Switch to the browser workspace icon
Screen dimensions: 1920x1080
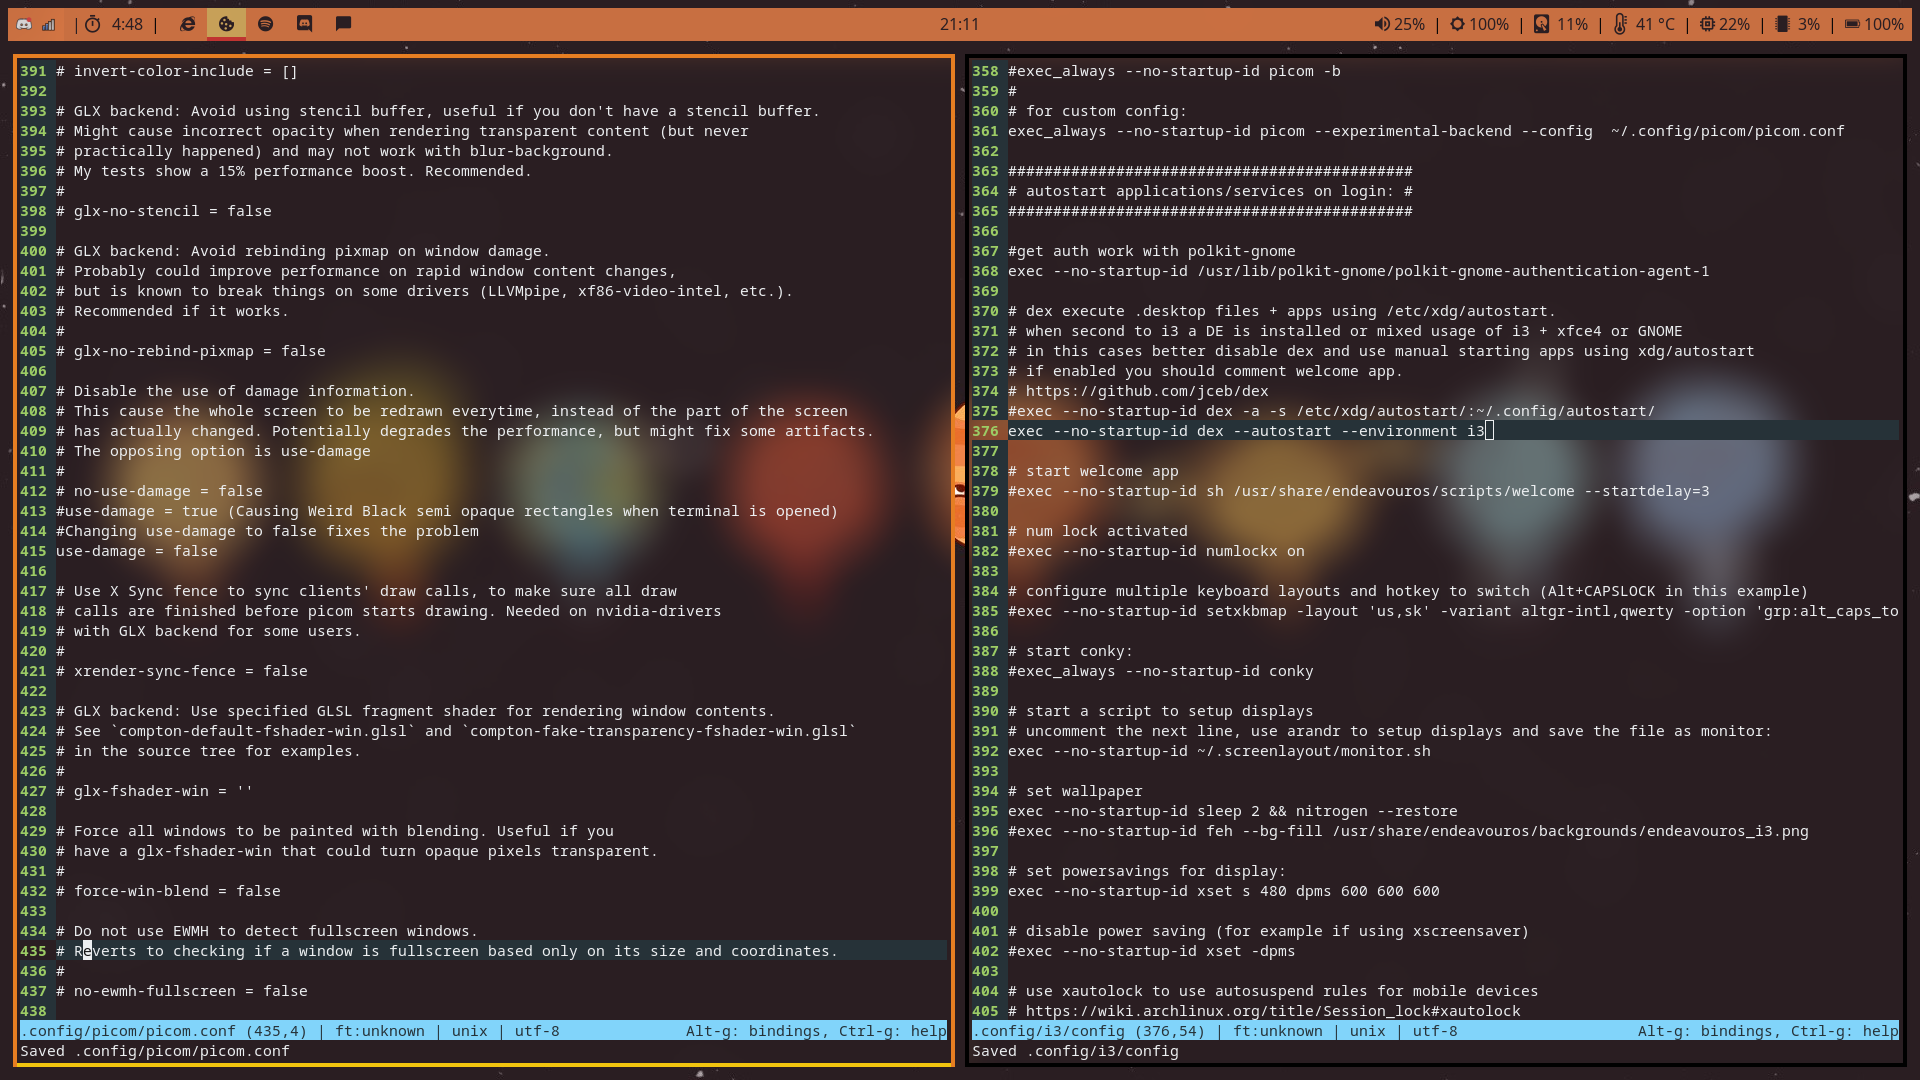tap(187, 24)
